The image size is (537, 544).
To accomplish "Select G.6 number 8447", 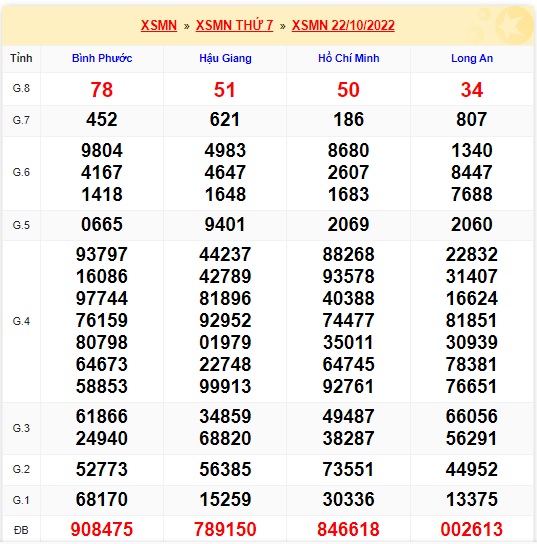I will click(x=472, y=172).
